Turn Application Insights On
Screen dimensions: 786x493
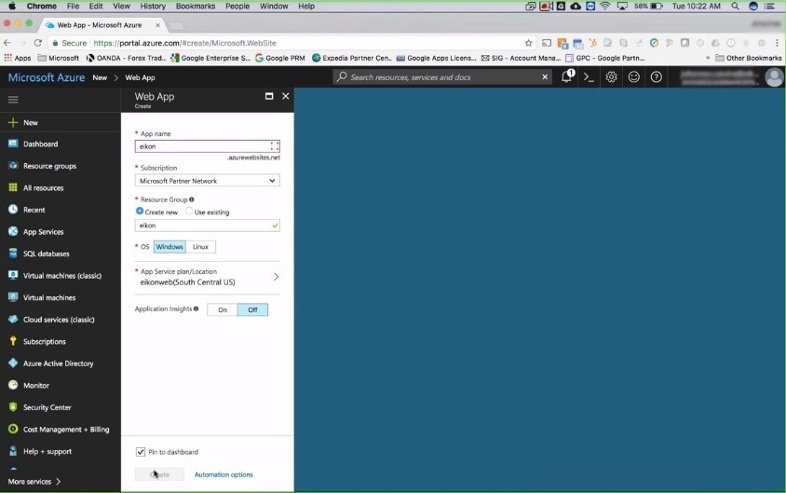[x=222, y=310]
